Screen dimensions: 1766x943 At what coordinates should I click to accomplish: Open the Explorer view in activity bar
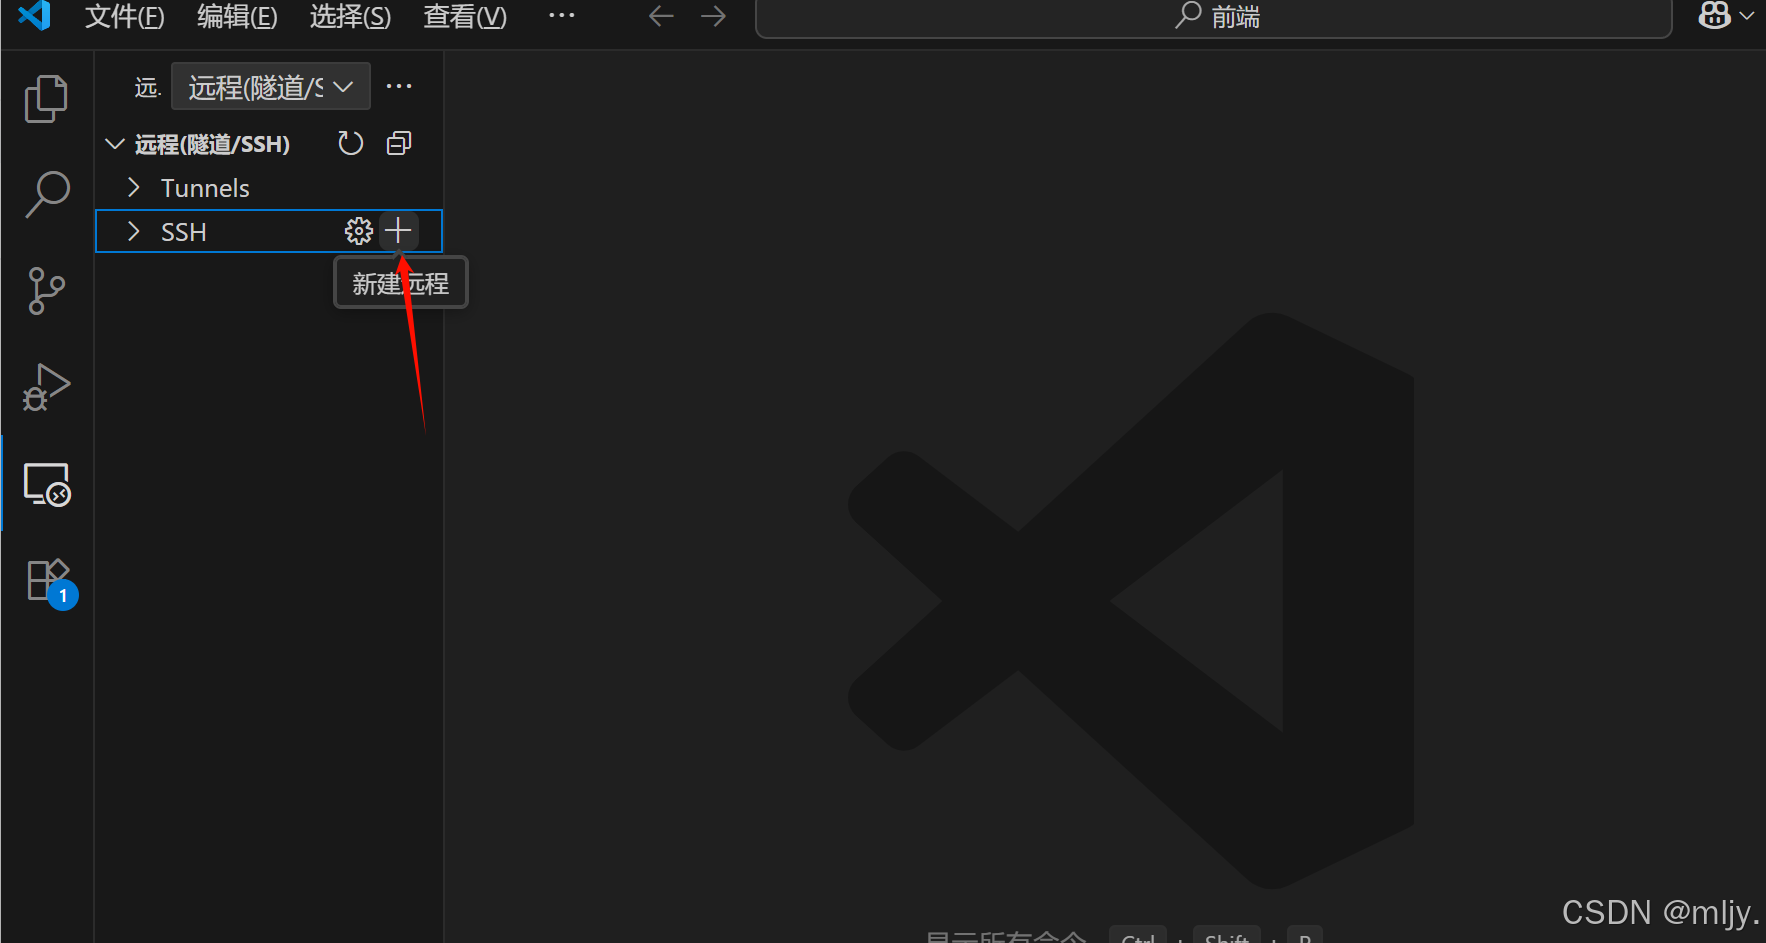click(46, 99)
